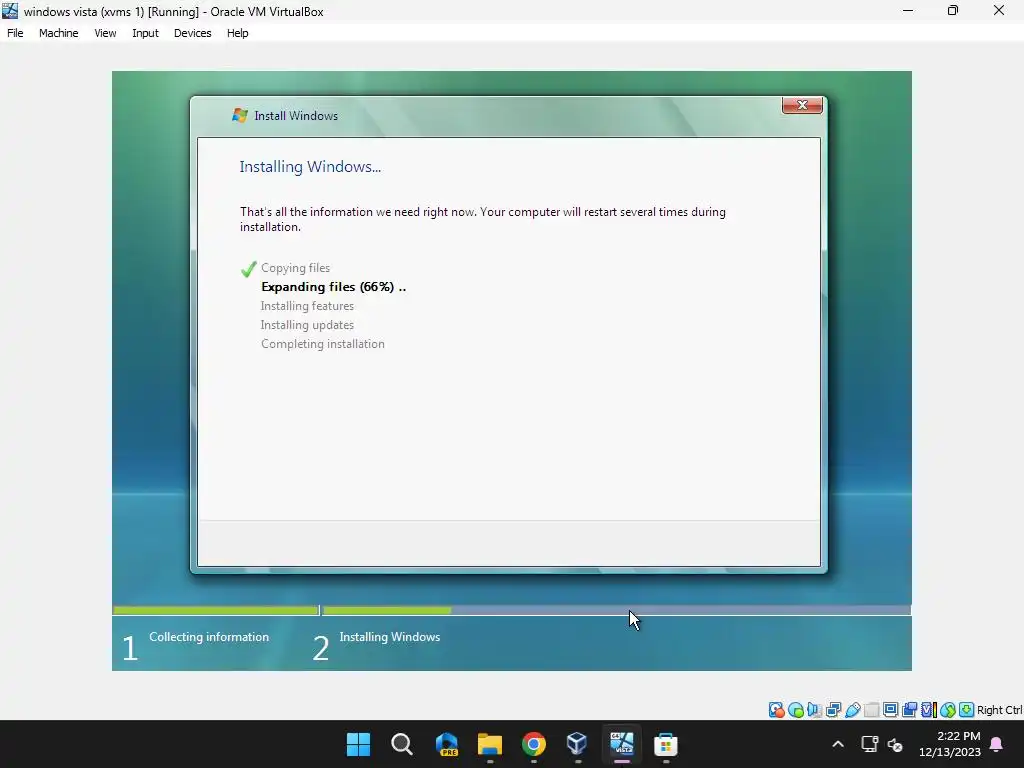Click the mouse integration status icon
The width and height of the screenshot is (1024, 768).
click(948, 710)
